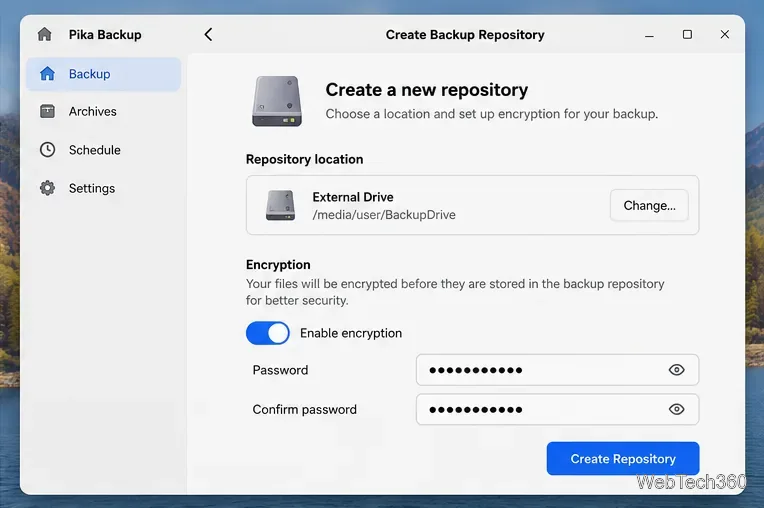Open the Schedule section
Image resolution: width=764 pixels, height=508 pixels.
click(x=103, y=150)
